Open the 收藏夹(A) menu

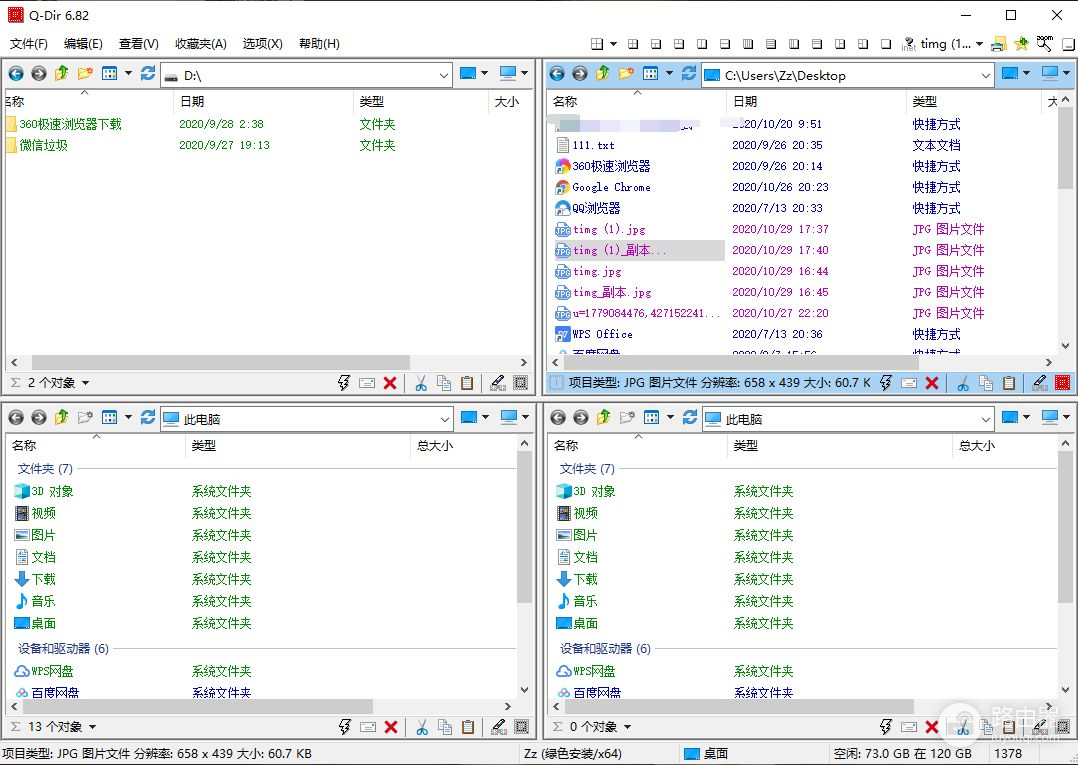click(200, 44)
